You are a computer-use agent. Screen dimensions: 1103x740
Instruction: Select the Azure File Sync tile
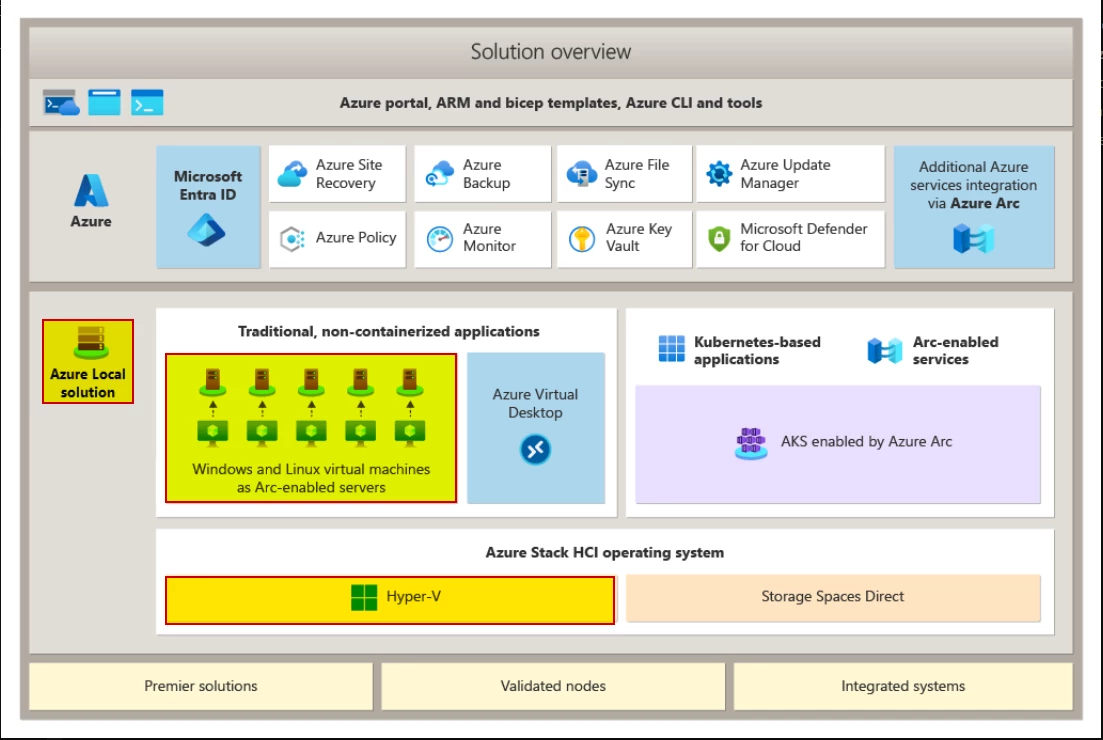click(625, 174)
